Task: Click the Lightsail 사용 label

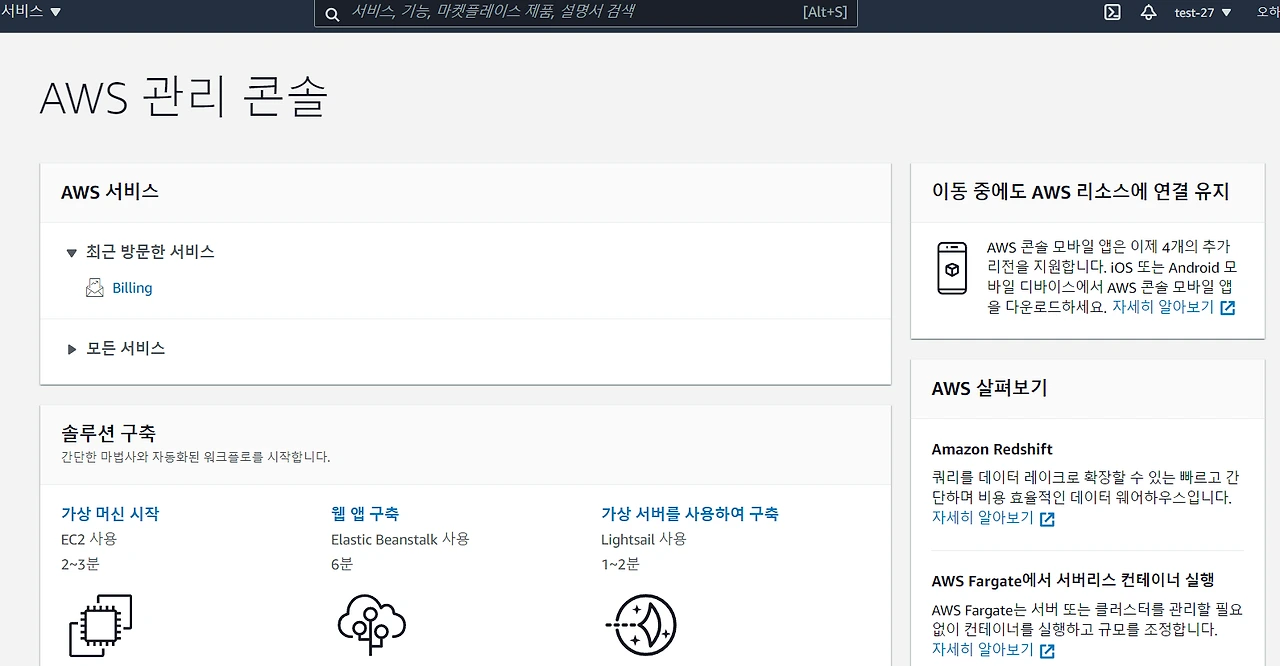Action: coord(644,539)
